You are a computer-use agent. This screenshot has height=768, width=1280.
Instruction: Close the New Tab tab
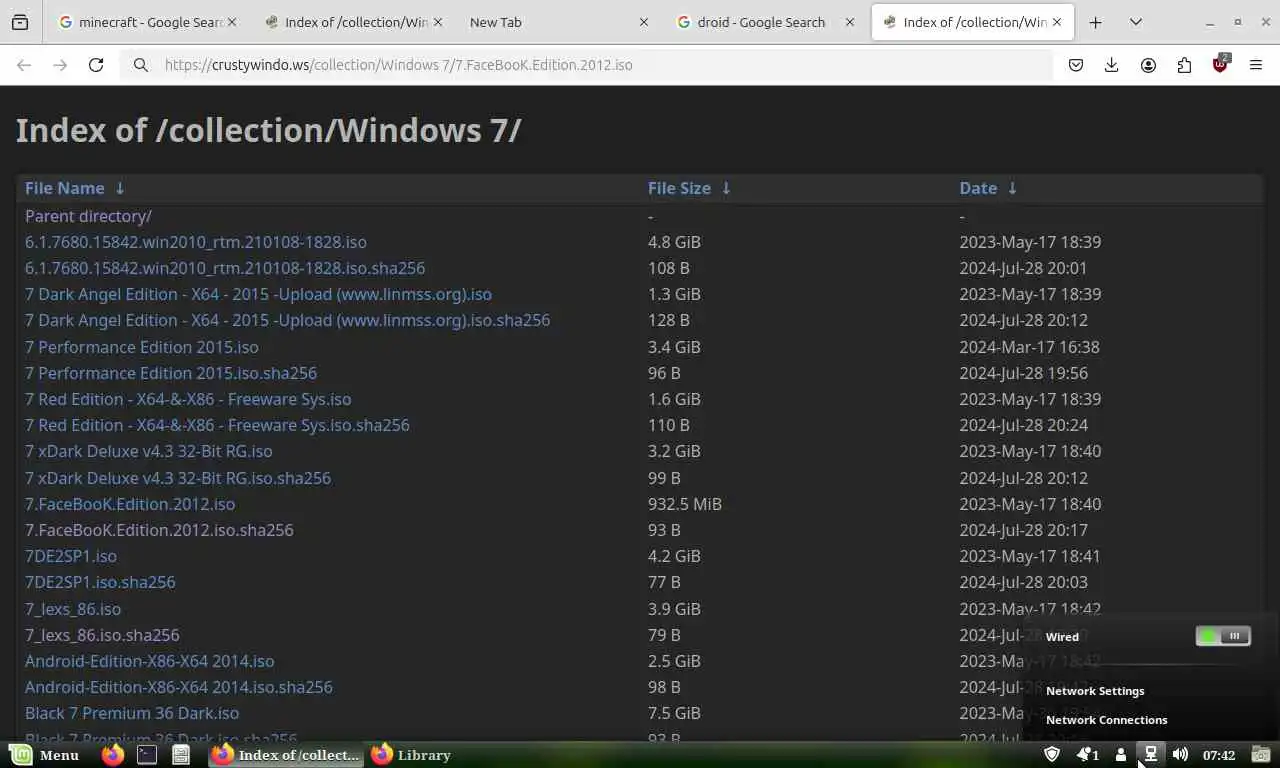tap(643, 22)
